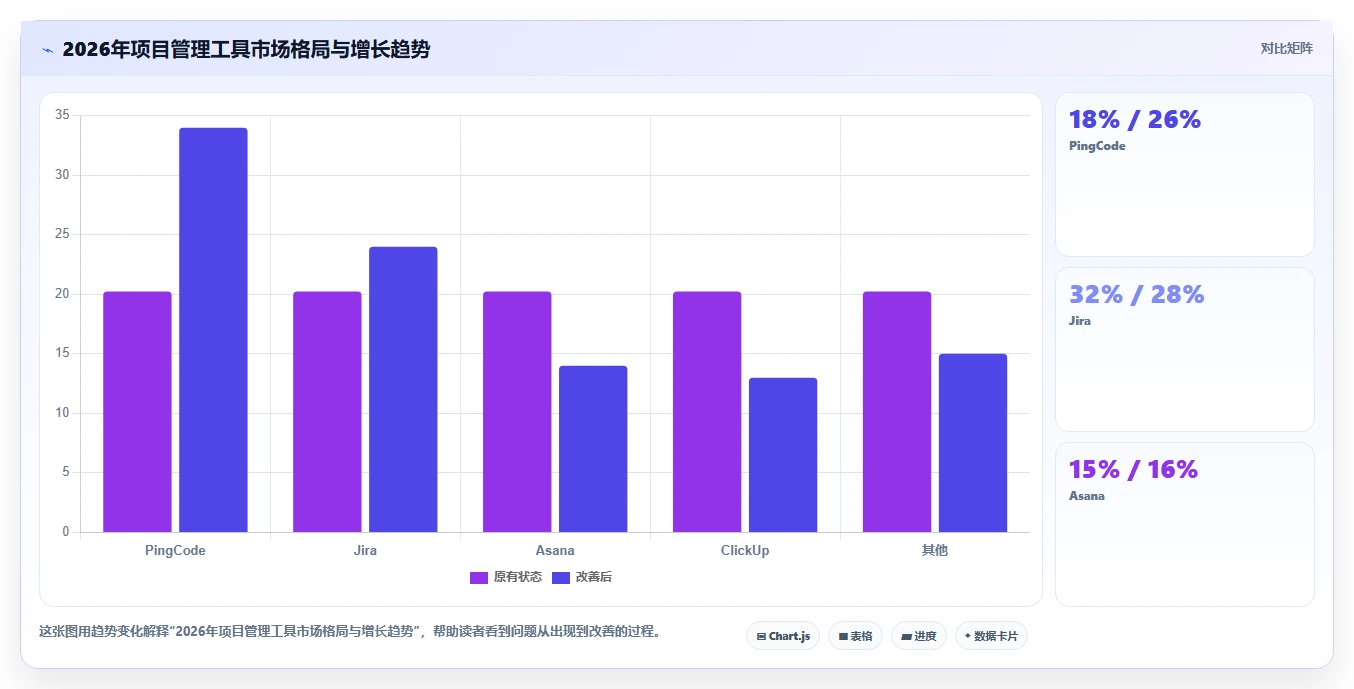Image resolution: width=1354 pixels, height=689 pixels.
Task: Open the PingCode 18% / 26% card
Action: tap(1185, 175)
